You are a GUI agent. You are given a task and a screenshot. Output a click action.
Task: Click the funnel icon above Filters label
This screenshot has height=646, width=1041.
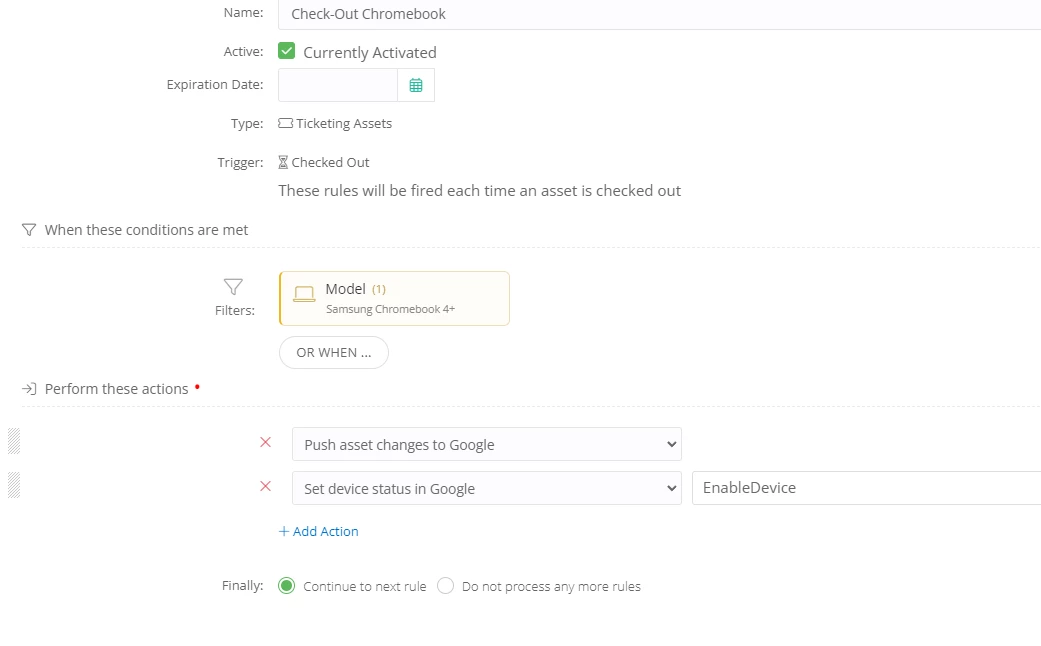(x=233, y=287)
